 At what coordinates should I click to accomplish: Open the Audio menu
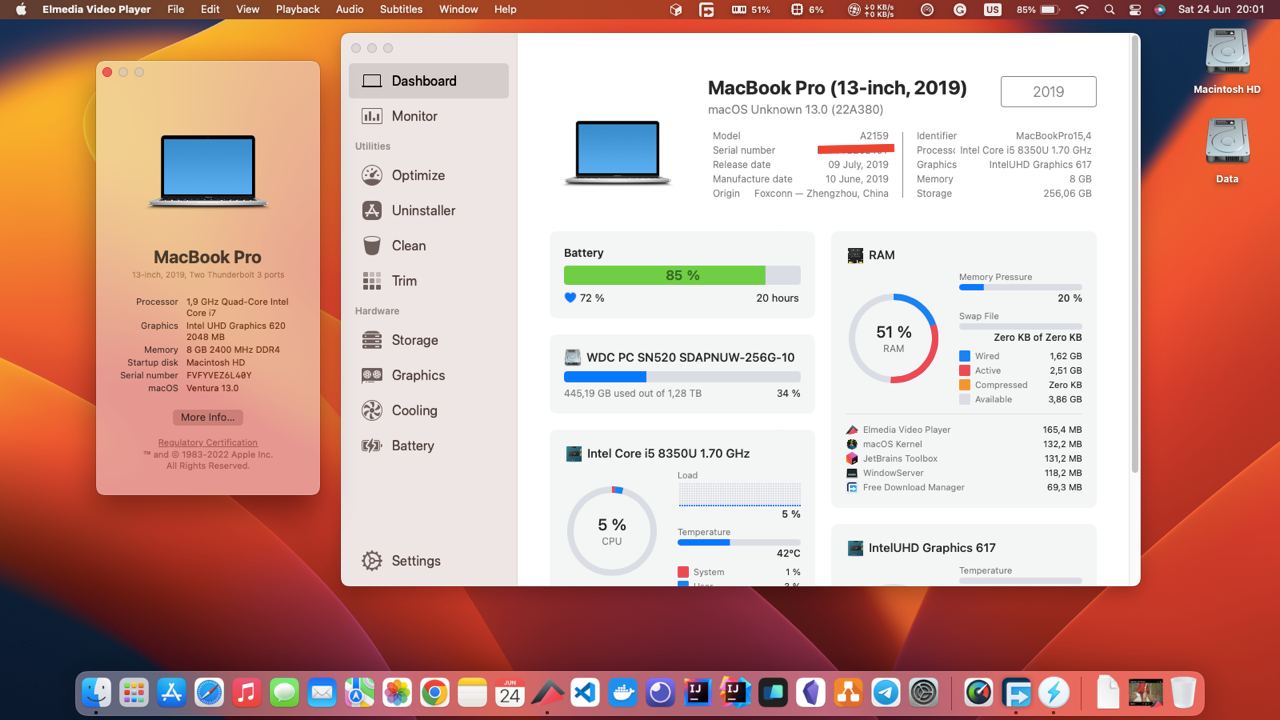tap(350, 9)
